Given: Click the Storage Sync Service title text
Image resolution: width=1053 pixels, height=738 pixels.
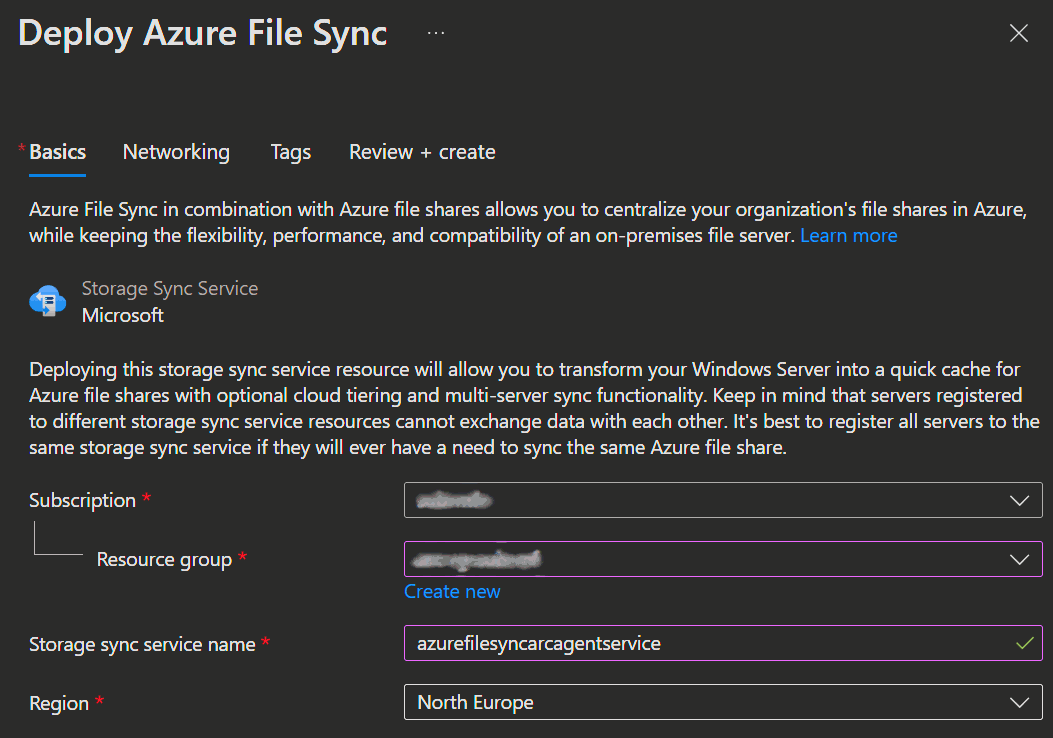Looking at the screenshot, I should 170,289.
